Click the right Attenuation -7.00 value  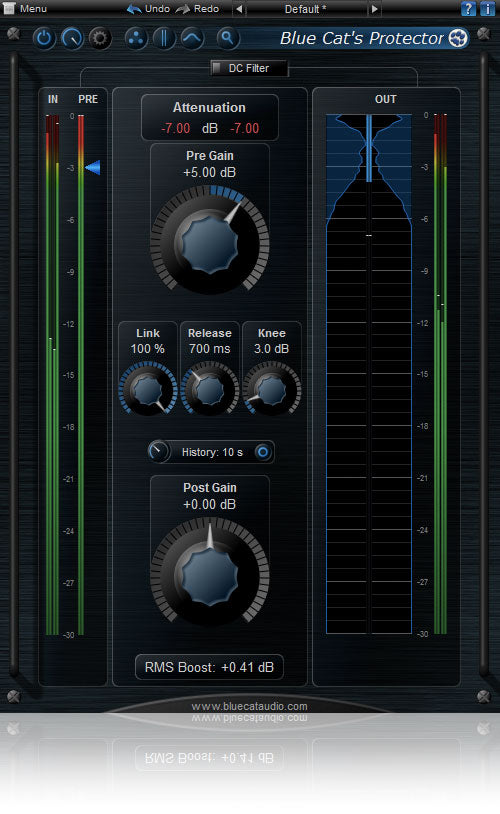[x=245, y=128]
